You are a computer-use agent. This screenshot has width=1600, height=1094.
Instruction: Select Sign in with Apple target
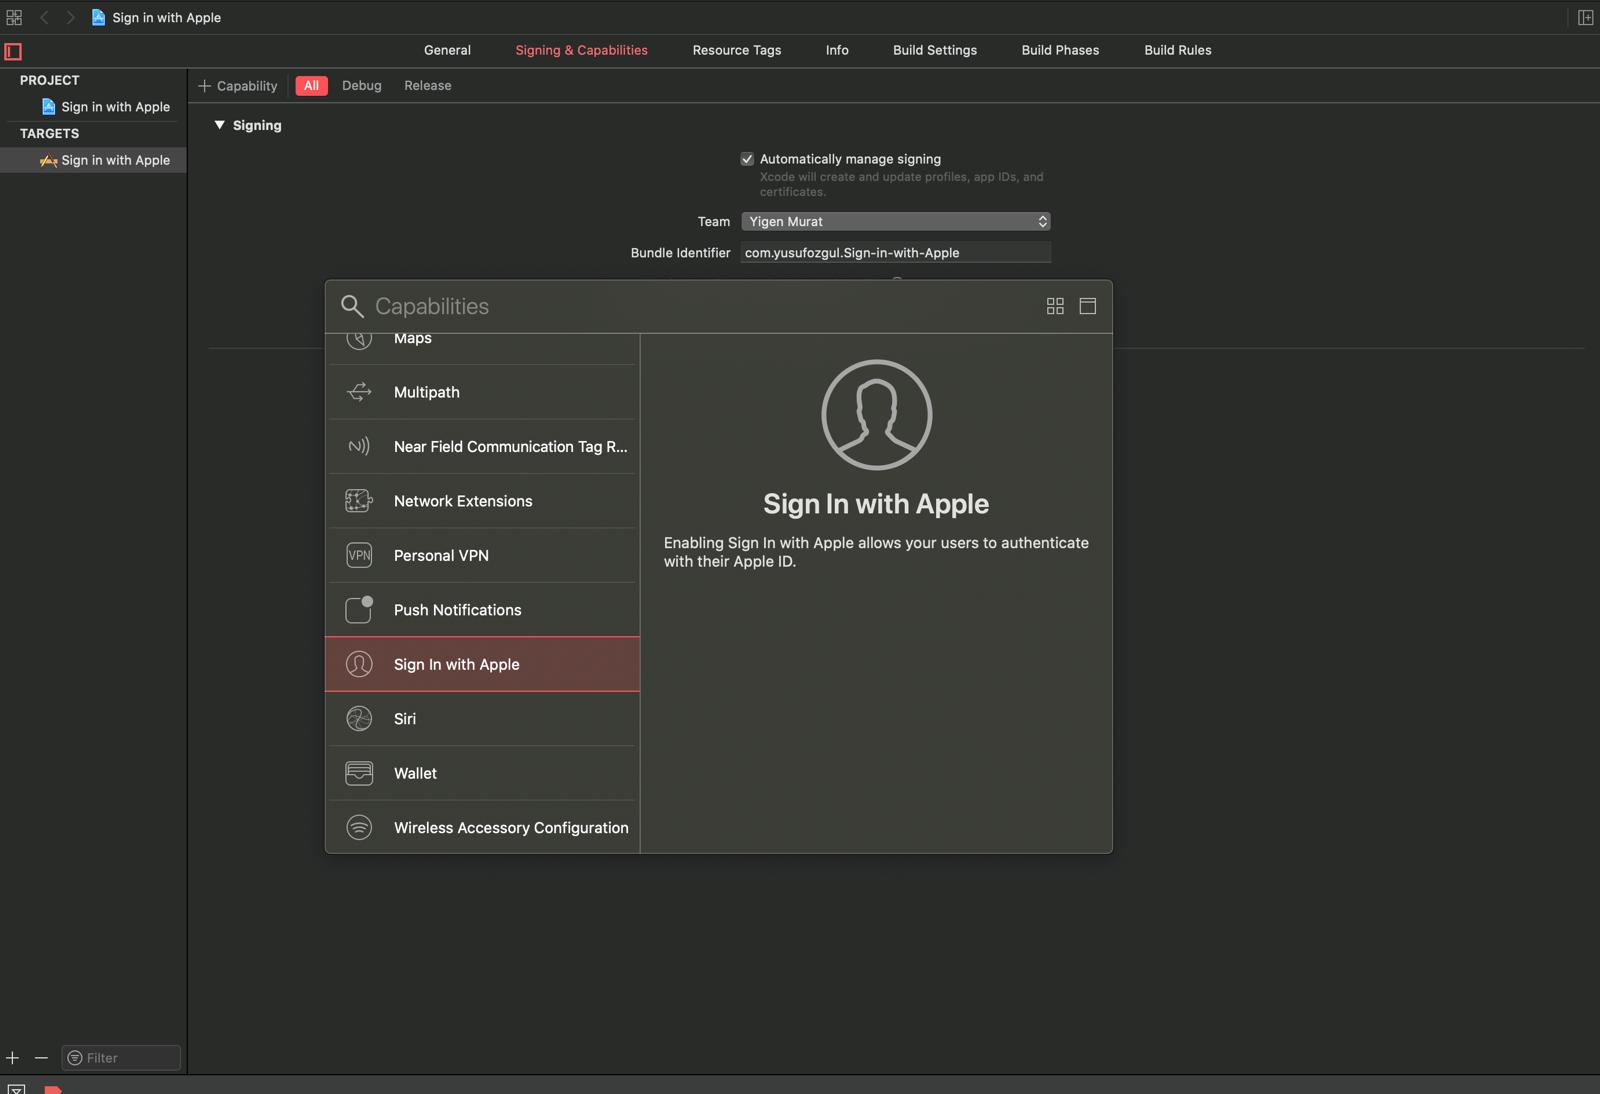(115, 160)
